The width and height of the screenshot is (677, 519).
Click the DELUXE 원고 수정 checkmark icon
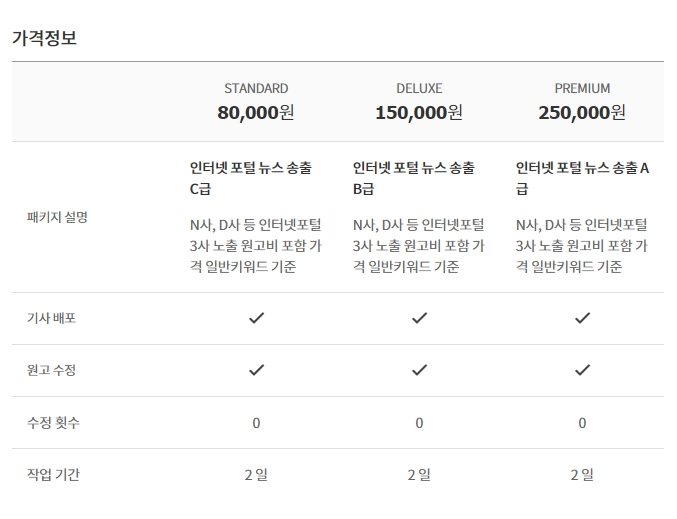click(x=419, y=370)
